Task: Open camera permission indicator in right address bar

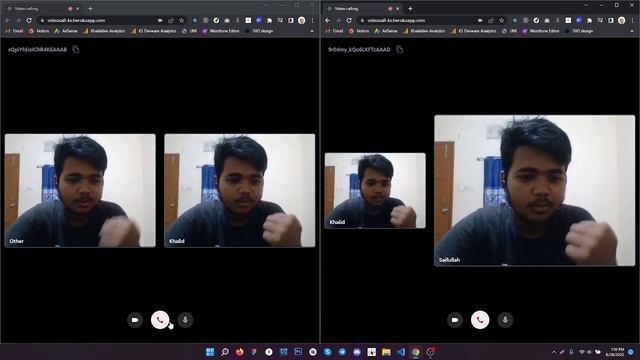Action: point(480,20)
